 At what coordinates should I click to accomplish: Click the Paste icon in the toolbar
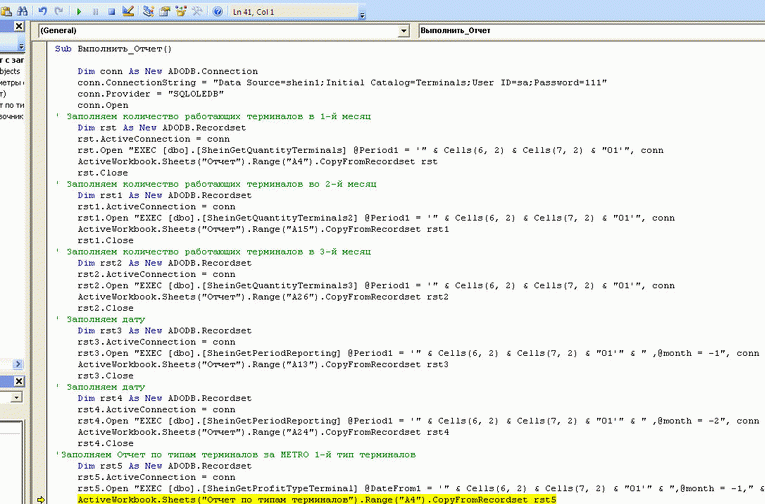6,11
